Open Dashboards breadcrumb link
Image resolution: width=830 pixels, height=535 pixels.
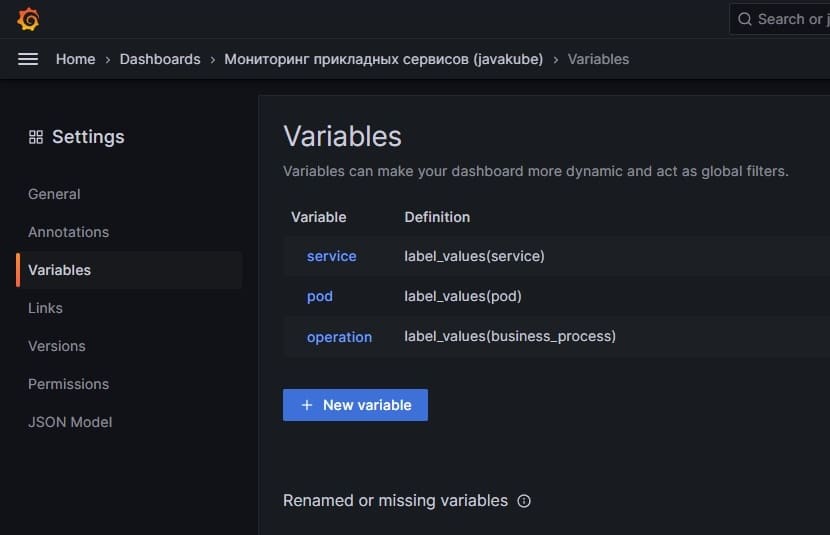pos(160,59)
